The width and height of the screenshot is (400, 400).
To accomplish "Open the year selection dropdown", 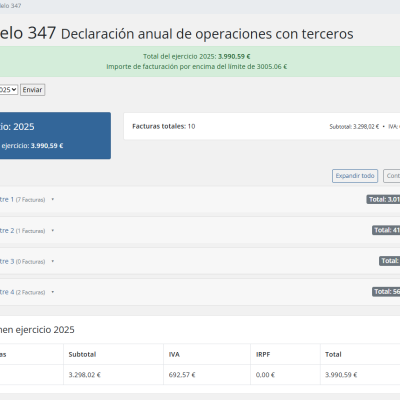I will pos(8,90).
